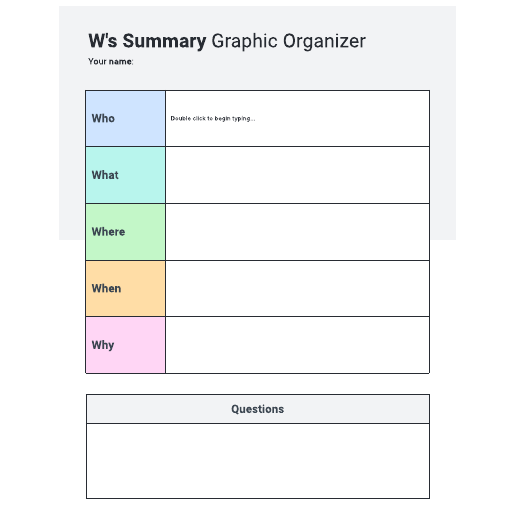Select the empty When answer cell
The width and height of the screenshot is (516, 516).
pyautogui.click(x=297, y=288)
